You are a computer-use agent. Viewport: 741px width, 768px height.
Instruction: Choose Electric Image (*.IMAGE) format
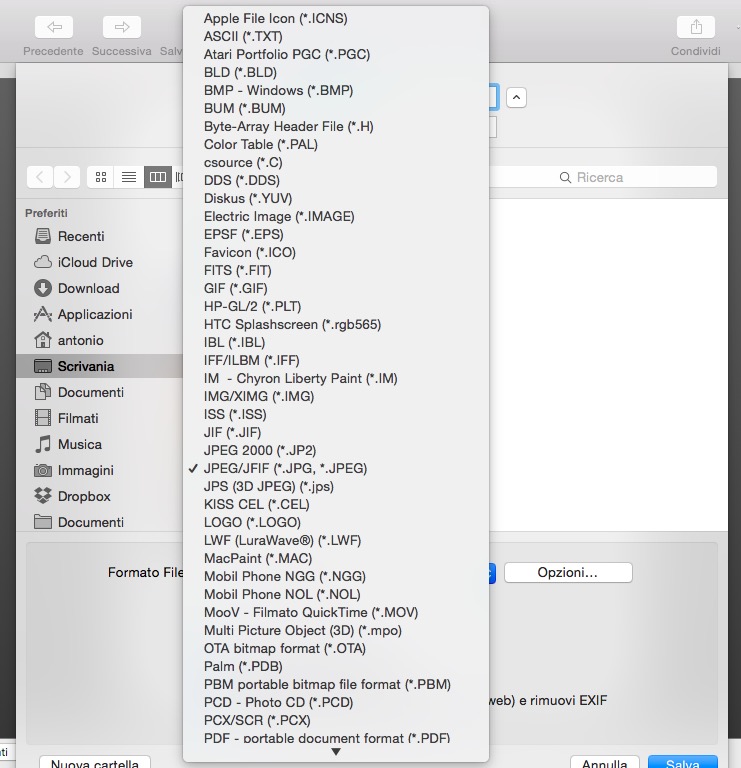(x=336, y=216)
